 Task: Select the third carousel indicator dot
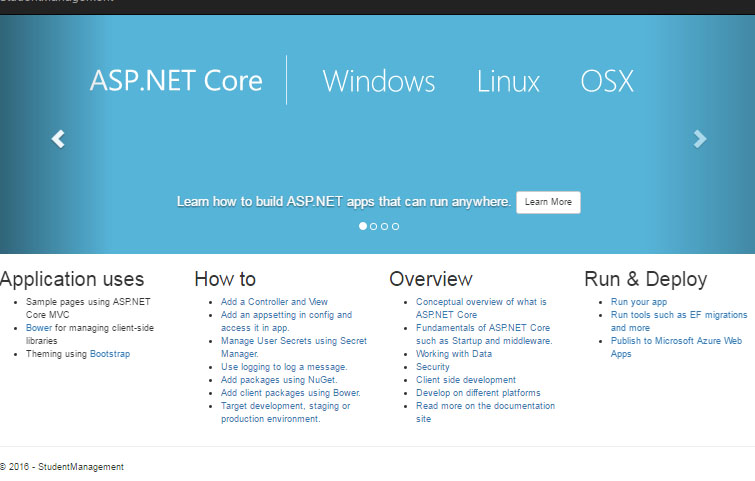384,226
